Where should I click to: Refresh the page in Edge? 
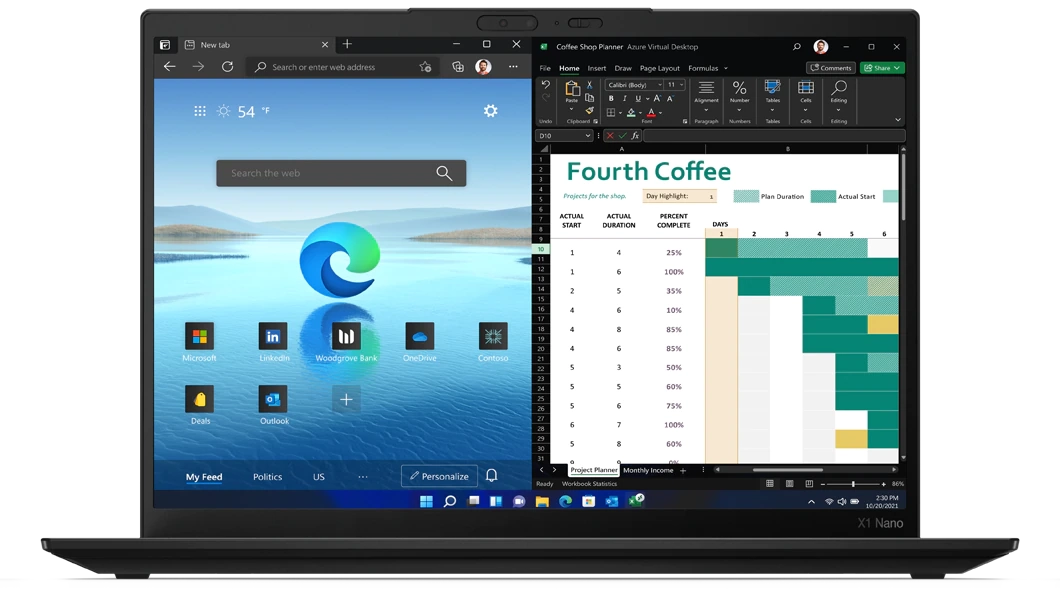(227, 67)
